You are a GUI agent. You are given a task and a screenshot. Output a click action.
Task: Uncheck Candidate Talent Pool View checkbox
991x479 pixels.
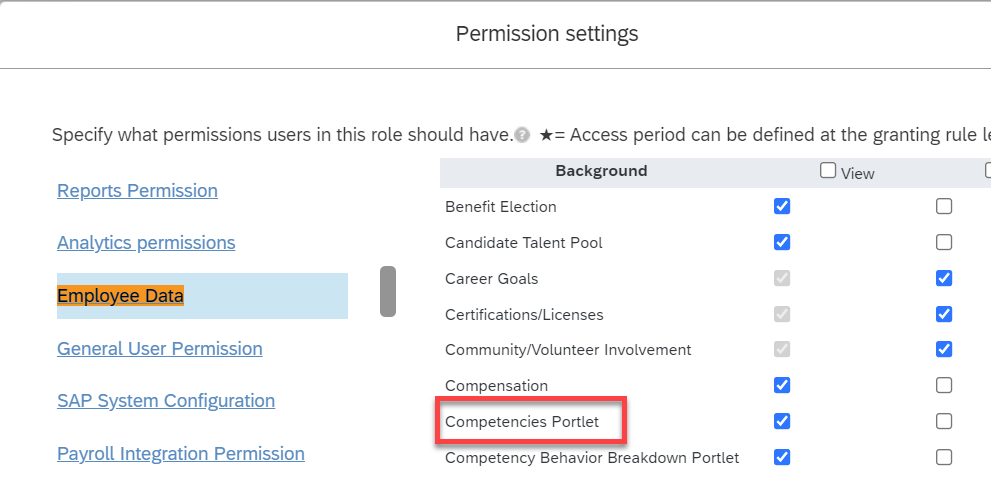coord(782,242)
